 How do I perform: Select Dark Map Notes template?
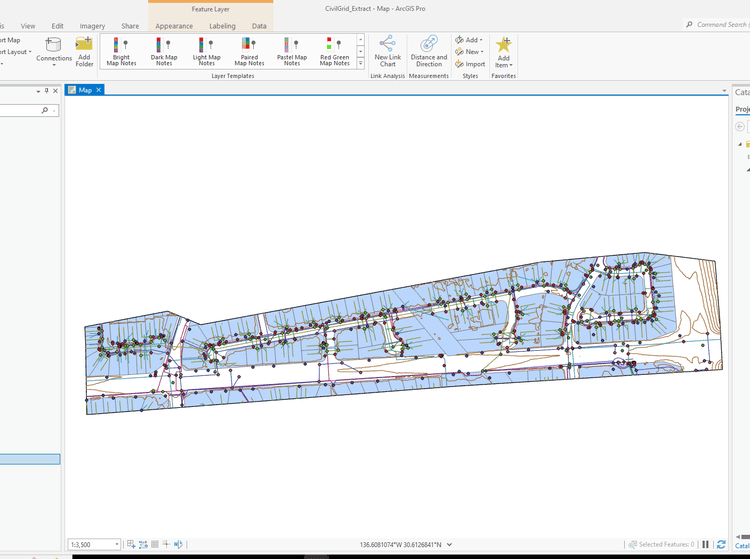pos(164,51)
